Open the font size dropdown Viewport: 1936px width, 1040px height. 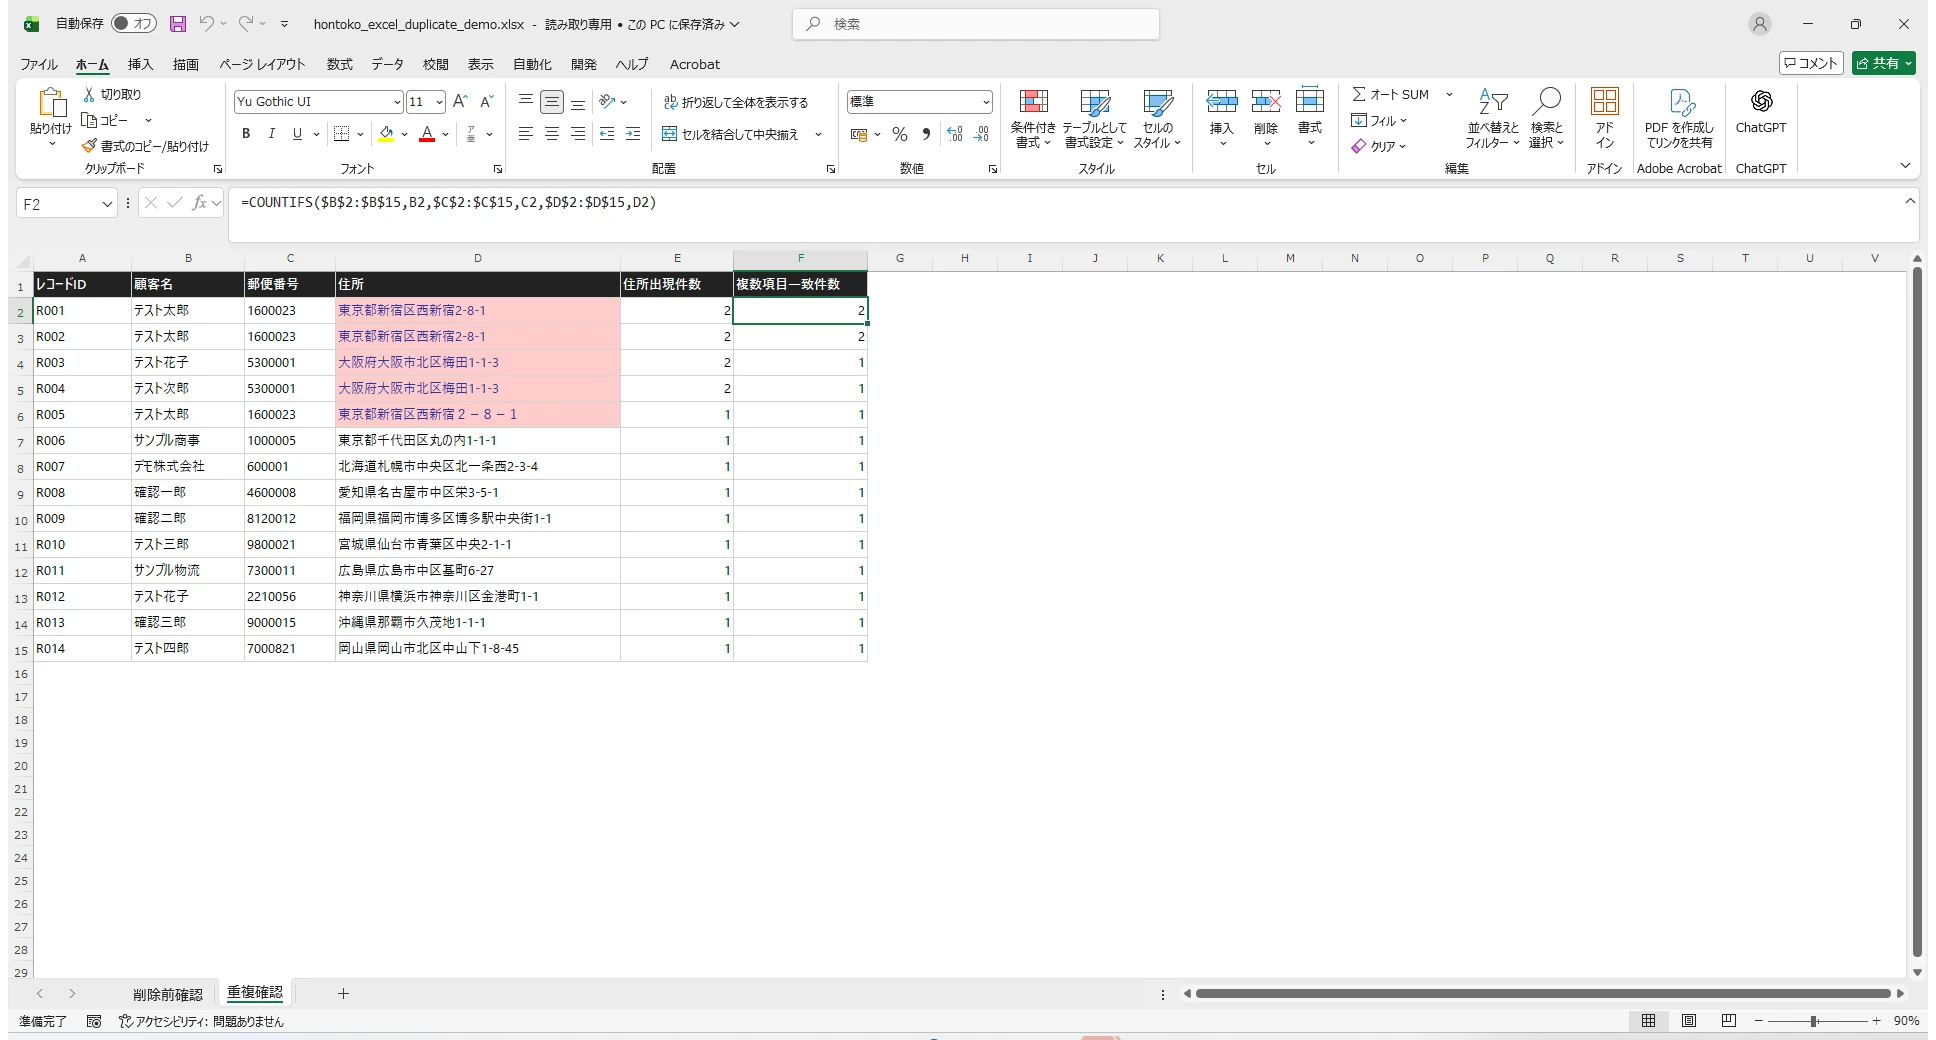[439, 102]
